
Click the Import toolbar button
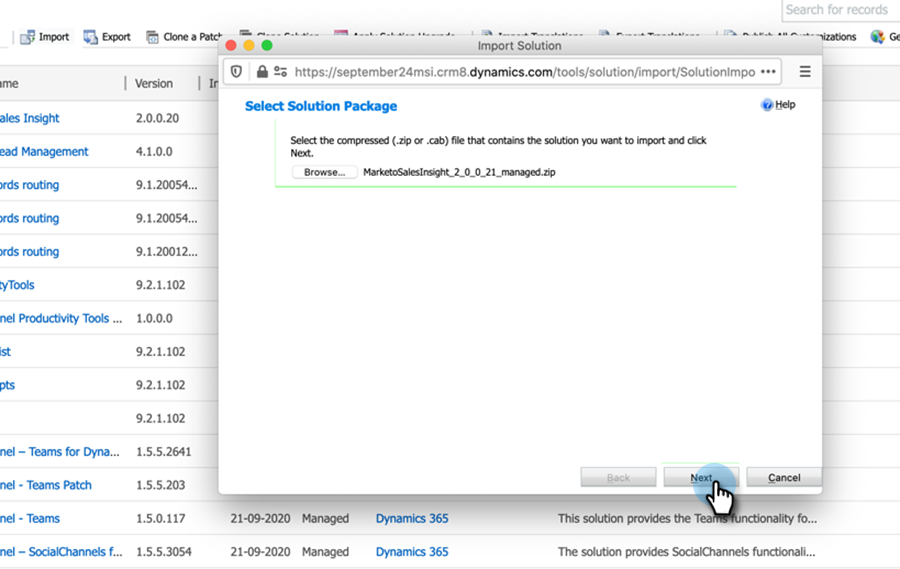pos(45,37)
